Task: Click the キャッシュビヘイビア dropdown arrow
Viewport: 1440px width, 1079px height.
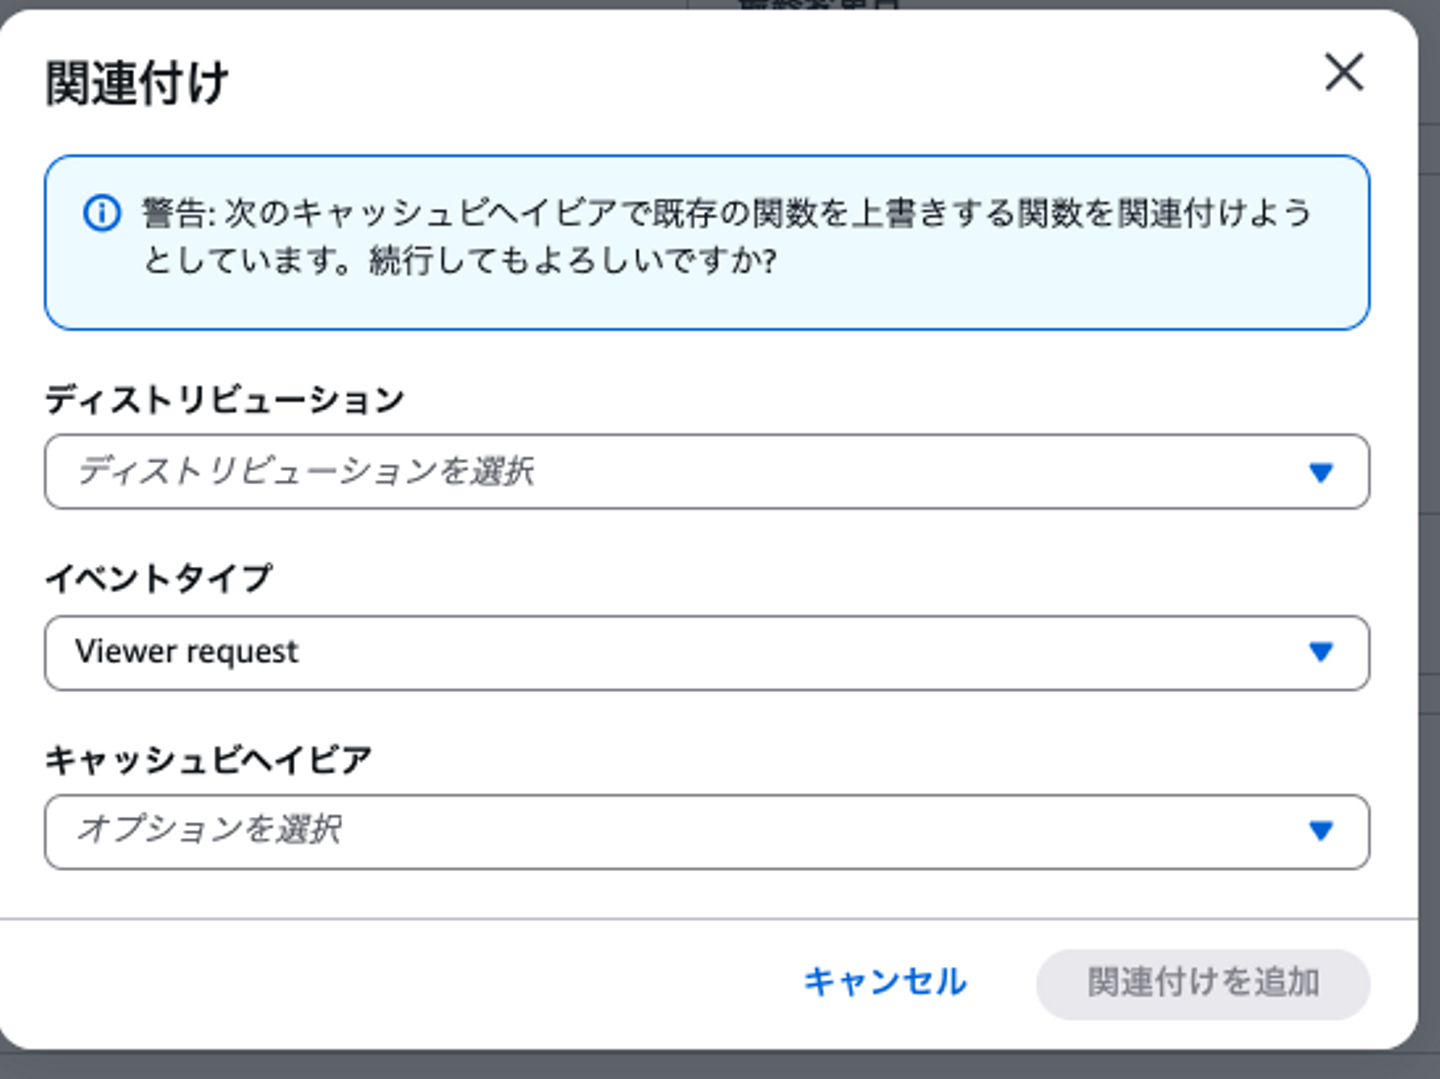Action: coord(1321,831)
